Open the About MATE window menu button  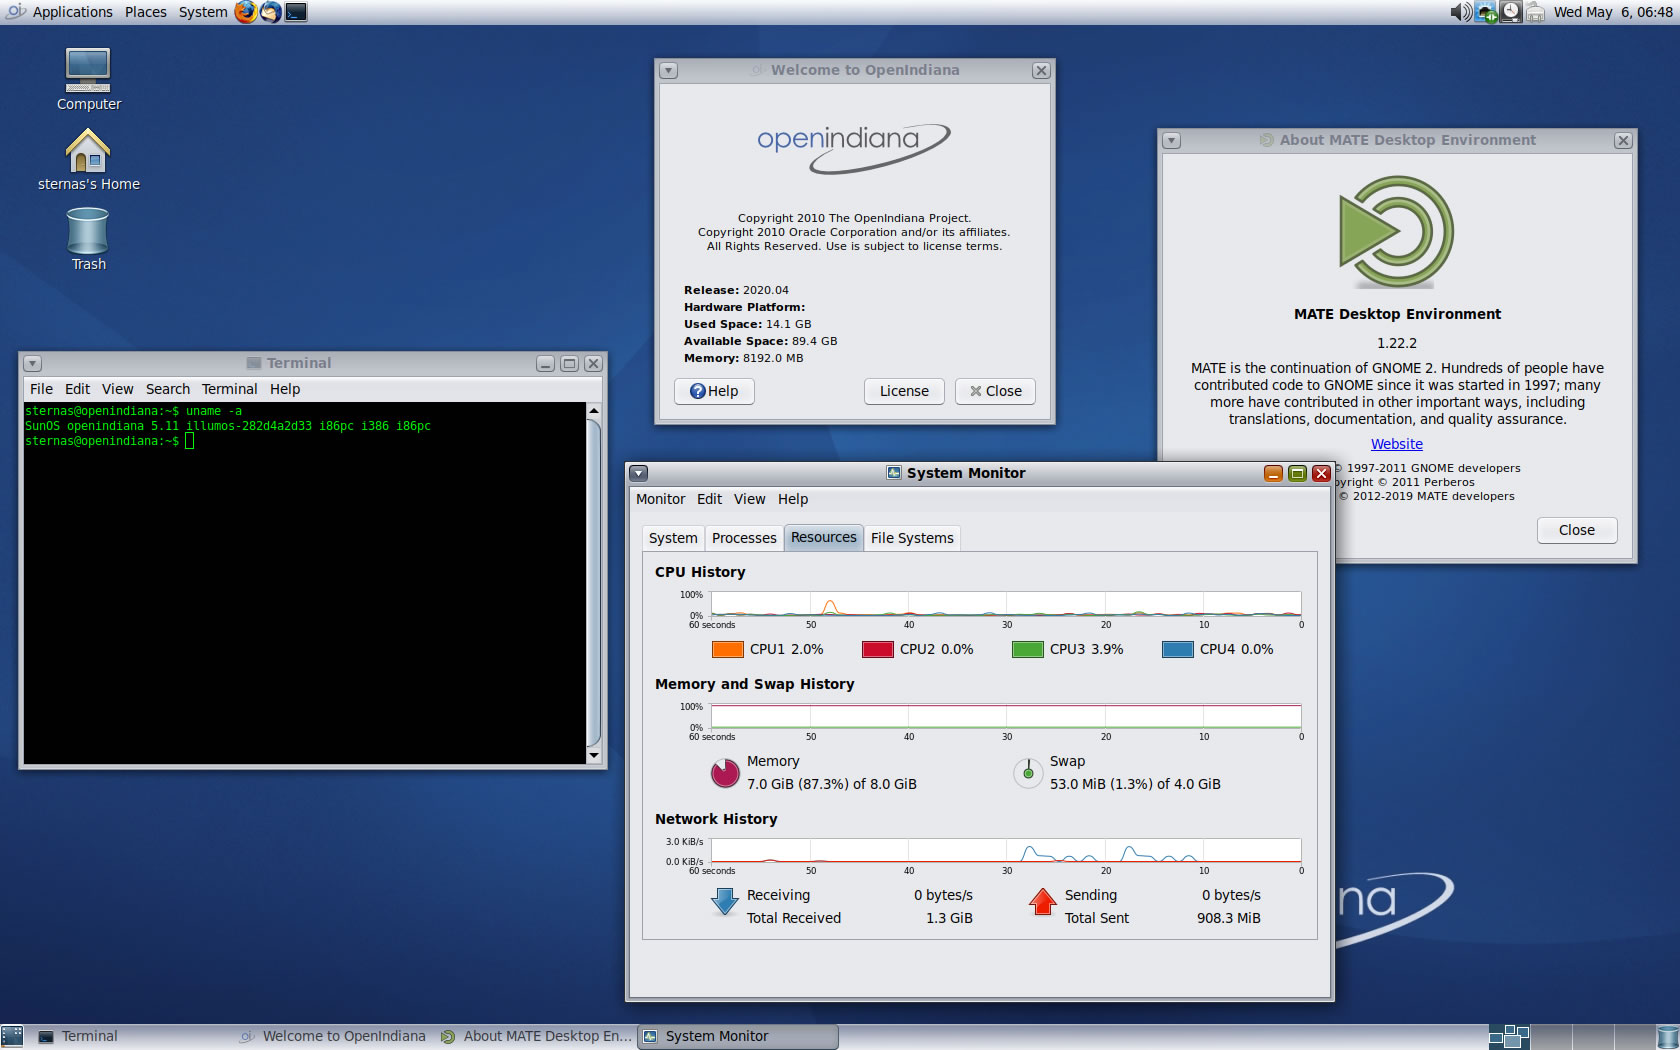click(1172, 141)
